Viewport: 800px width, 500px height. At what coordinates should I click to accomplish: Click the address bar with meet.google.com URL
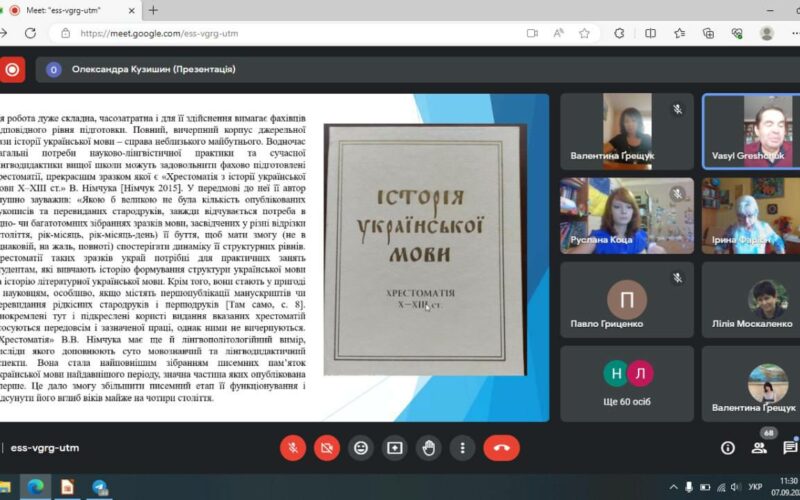(x=300, y=33)
